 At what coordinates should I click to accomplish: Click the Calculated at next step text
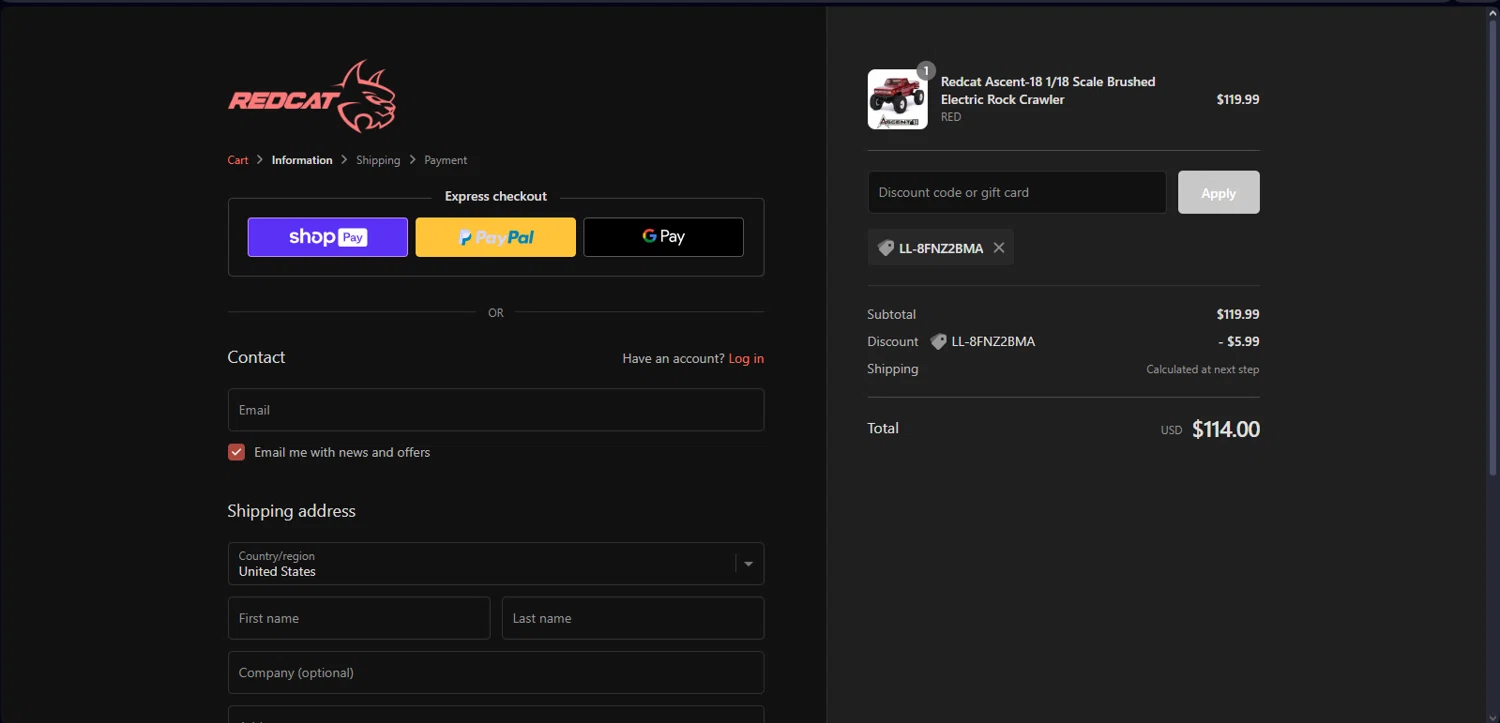(1202, 369)
